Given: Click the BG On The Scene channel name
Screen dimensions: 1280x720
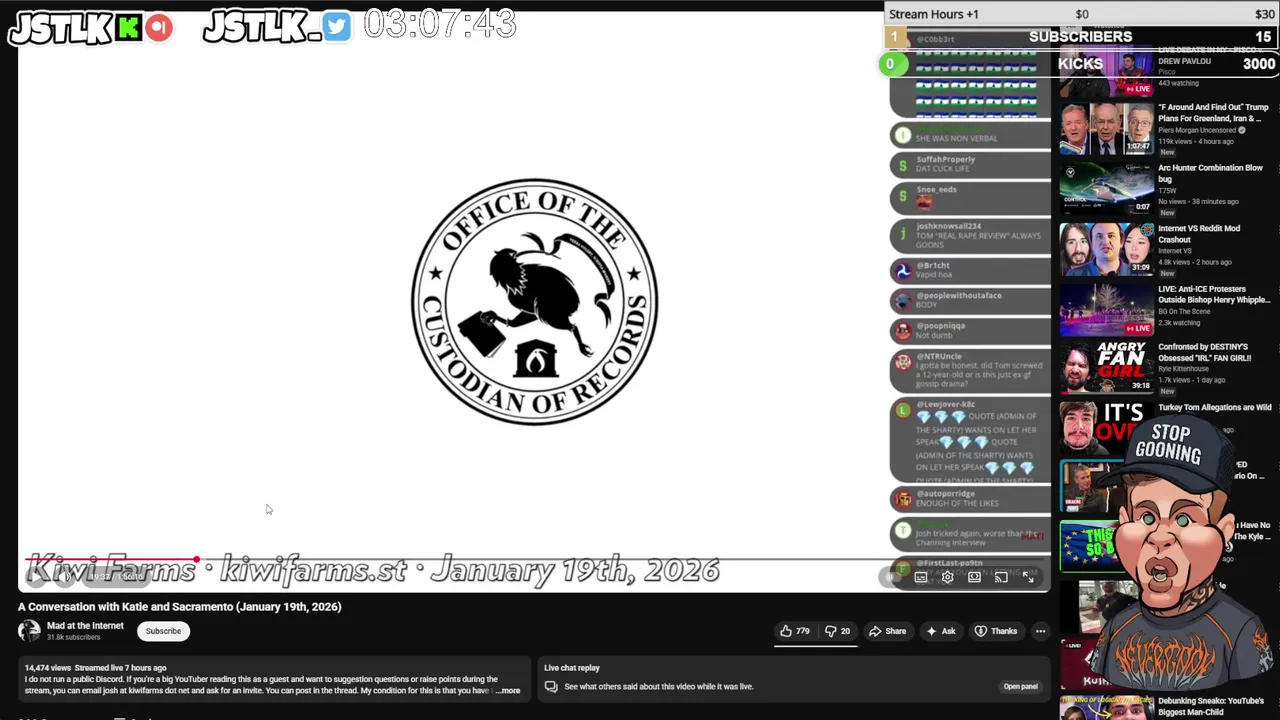Looking at the screenshot, I should coord(1185,313).
